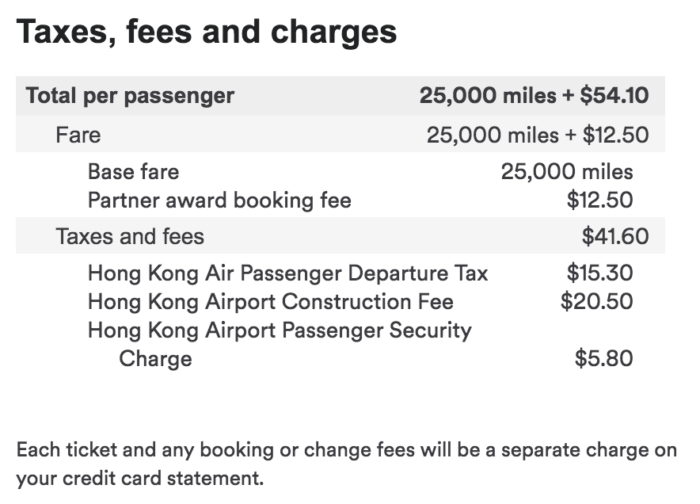Click the $41.60 taxes and fees subtotal
Image resolution: width=700 pixels, height=504 pixels.
tap(615, 236)
